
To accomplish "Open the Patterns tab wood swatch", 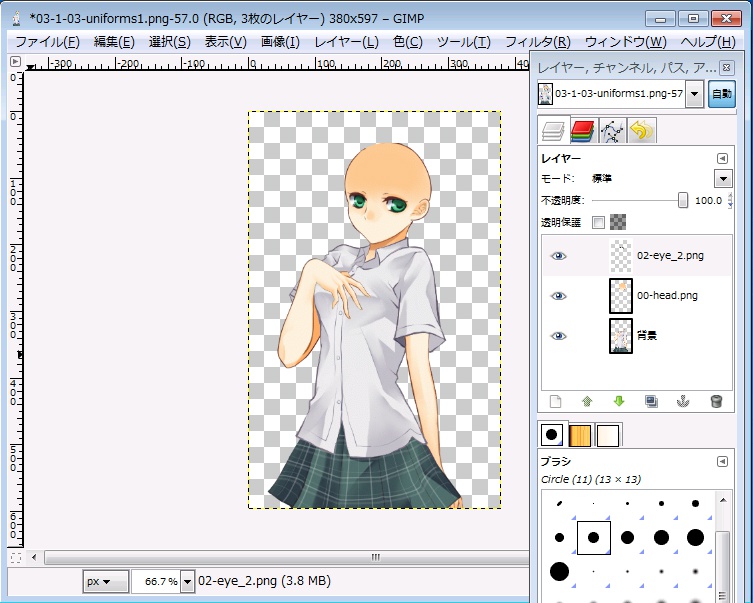I will [x=580, y=435].
